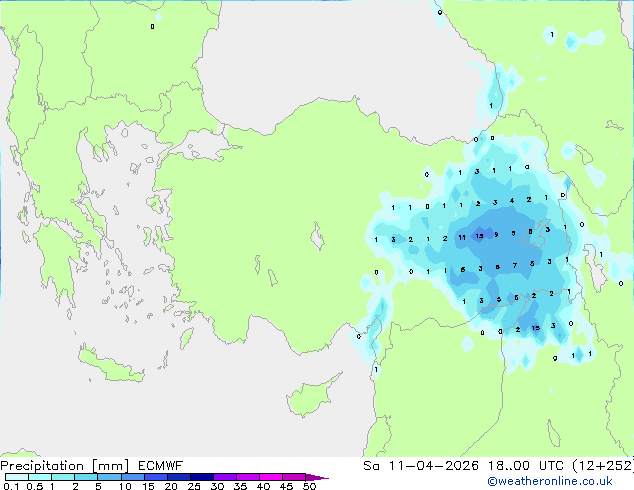Screen dimensions: 634x490
Task: Click the legend scale label '40'
Action: coord(263,486)
